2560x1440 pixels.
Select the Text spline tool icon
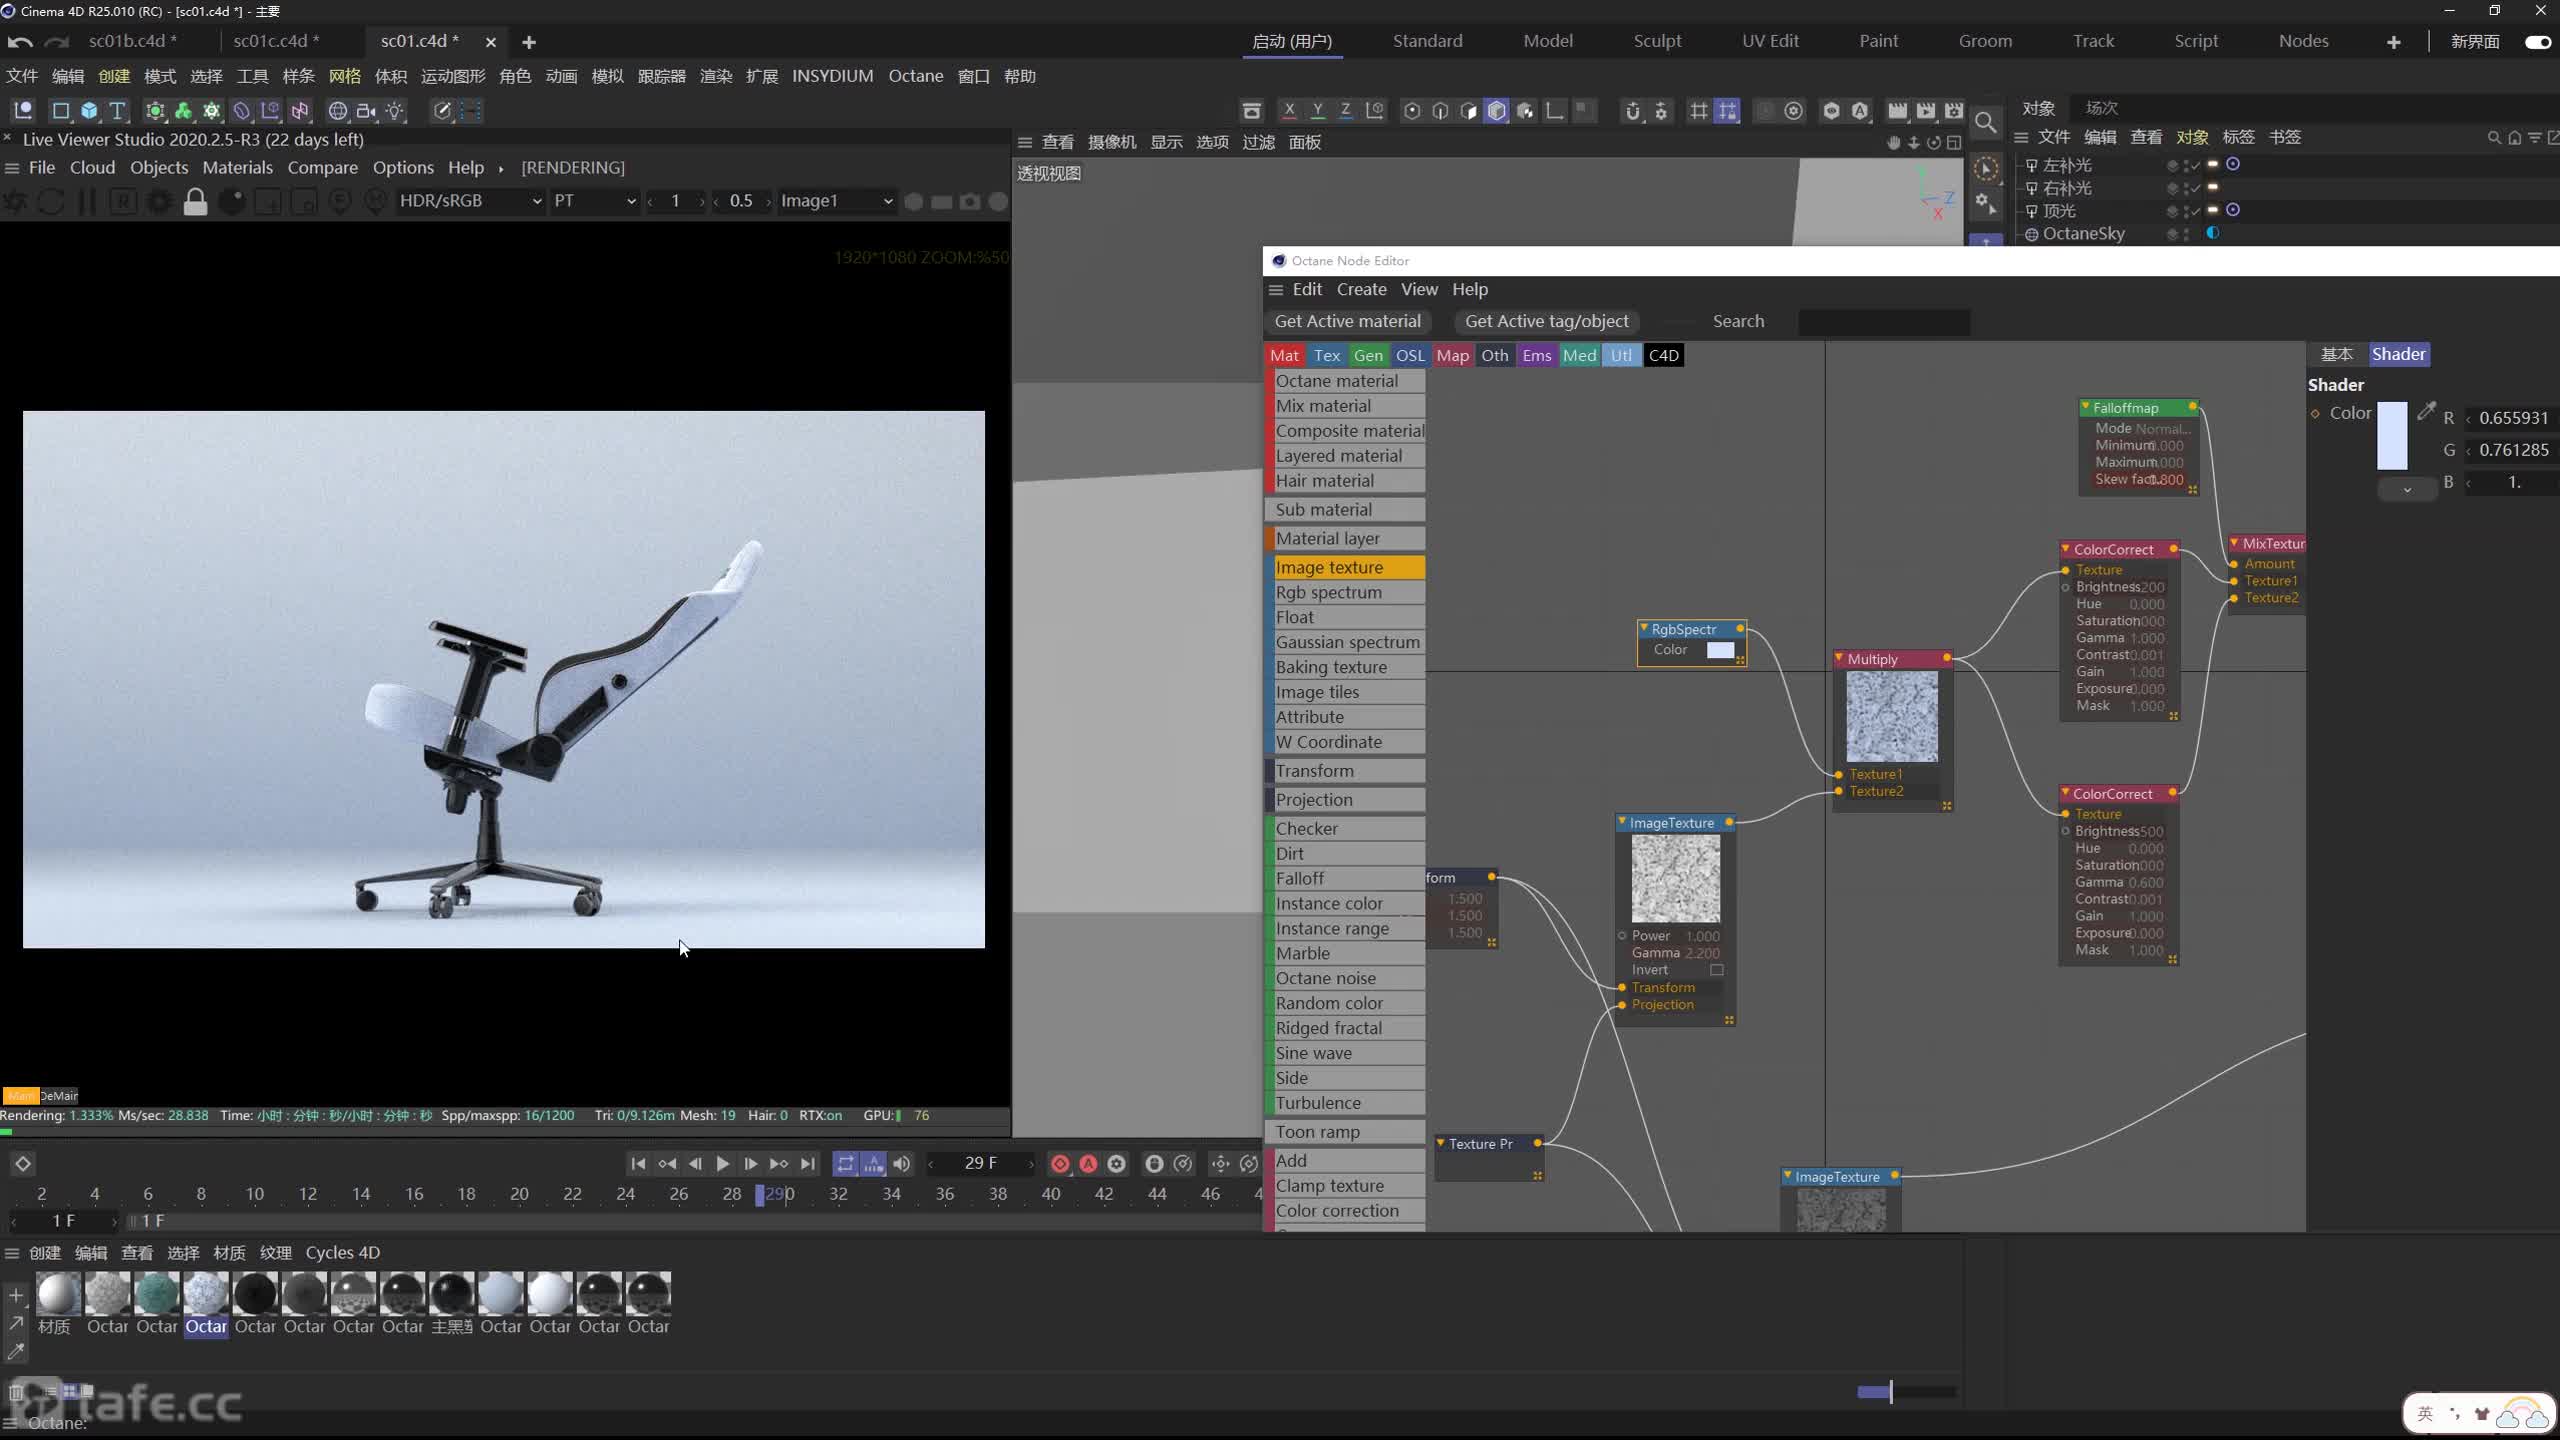click(x=117, y=111)
